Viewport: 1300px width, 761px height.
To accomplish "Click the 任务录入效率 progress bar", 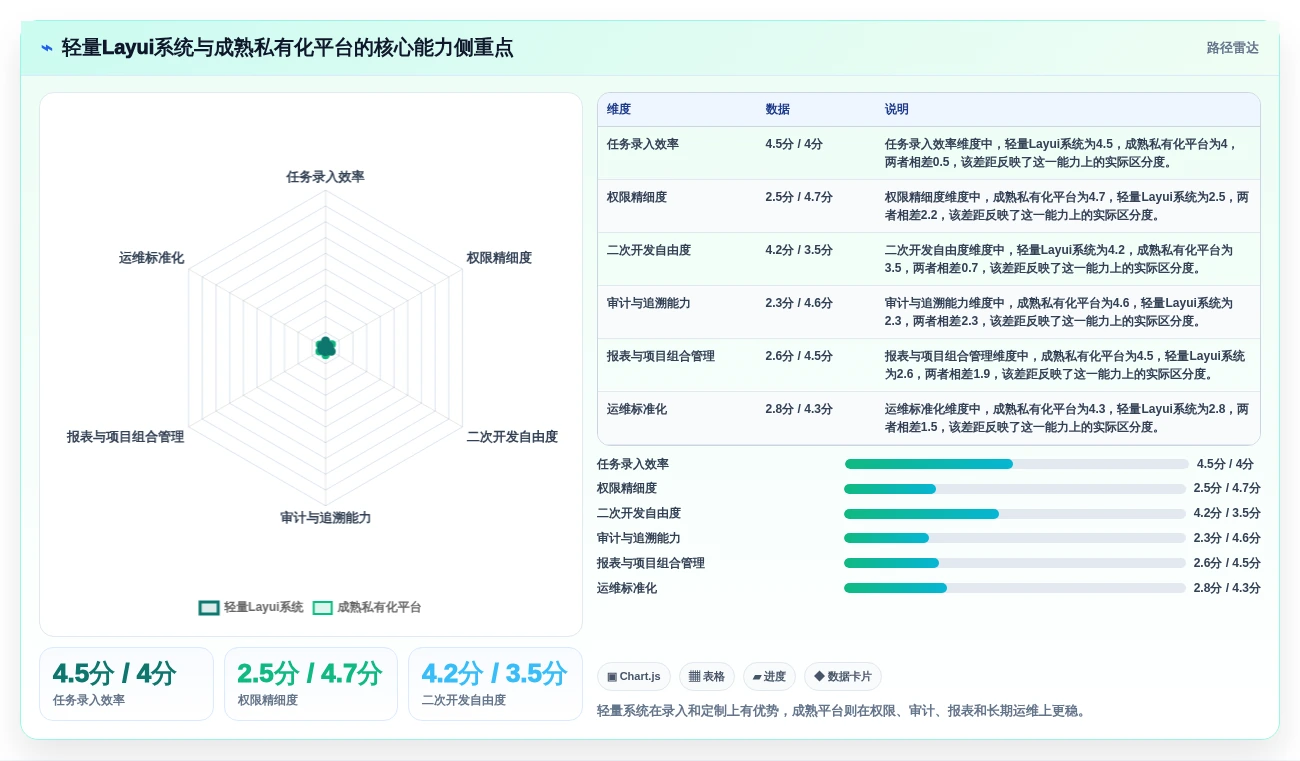I will click(1016, 464).
